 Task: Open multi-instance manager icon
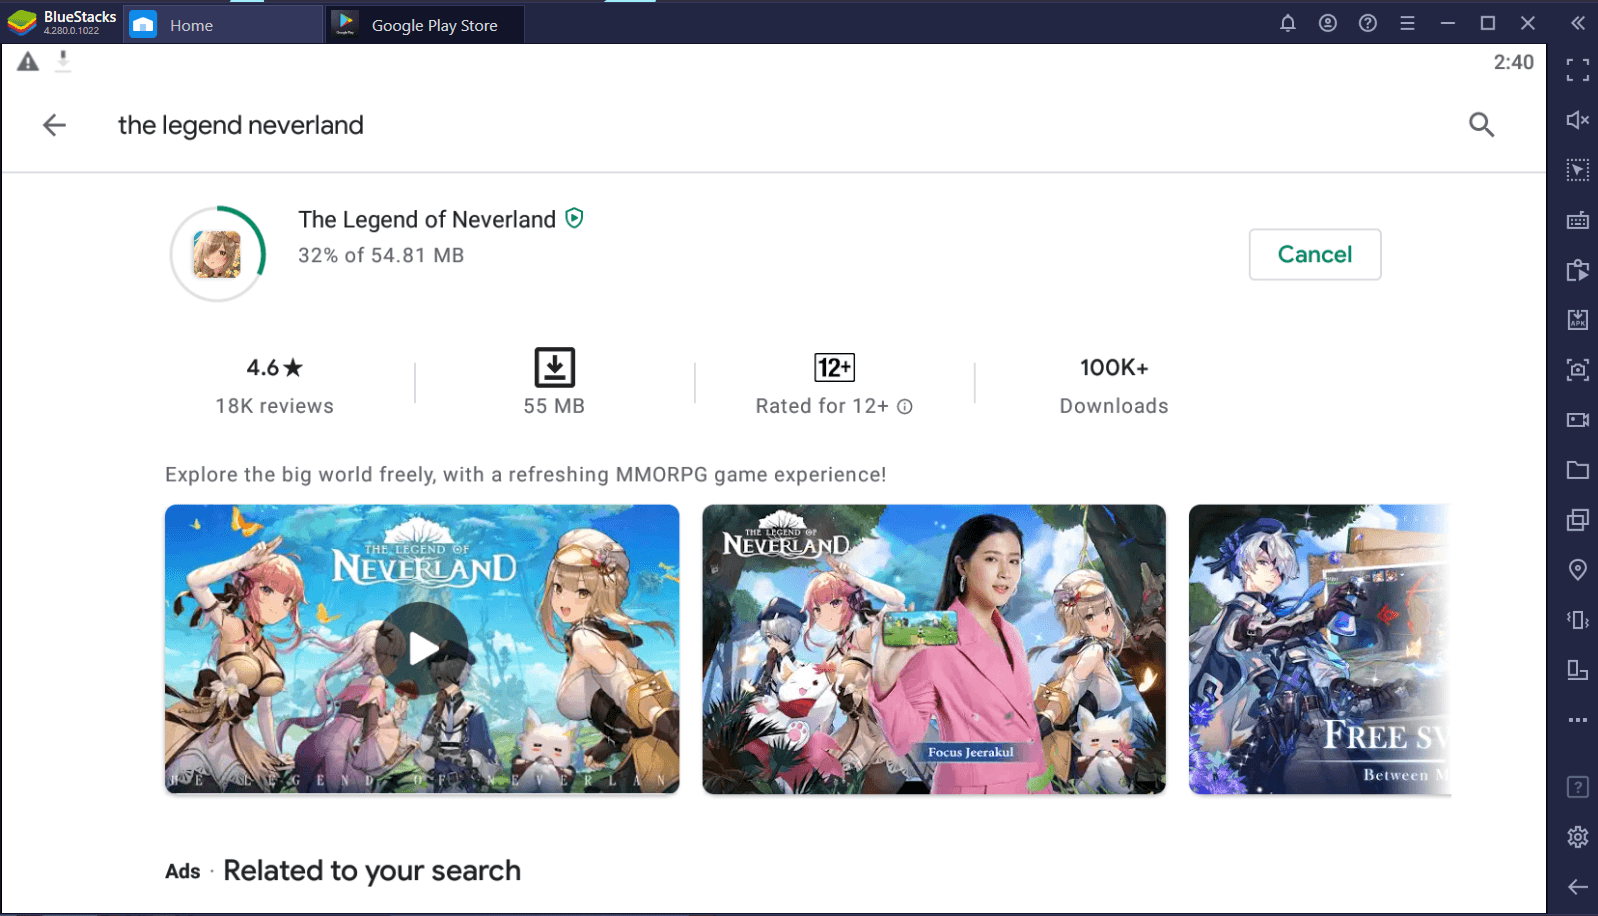(1577, 520)
